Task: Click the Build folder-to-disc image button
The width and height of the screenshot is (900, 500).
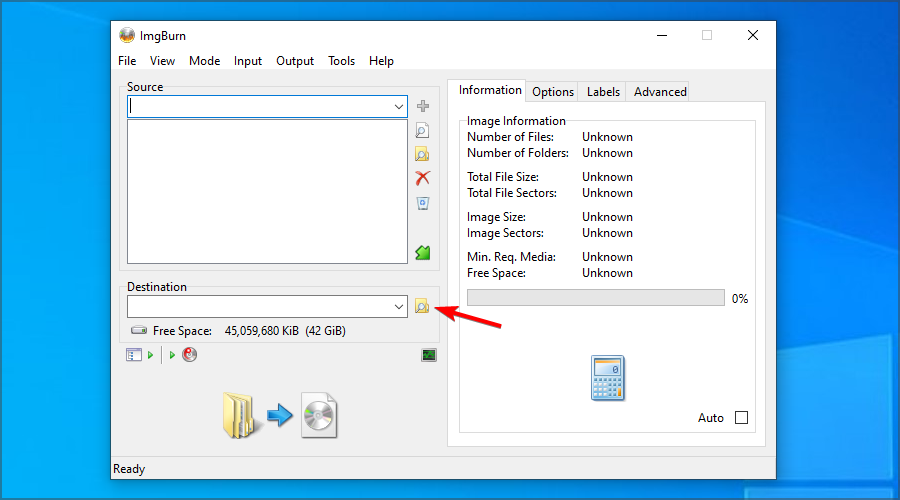Action: pos(279,414)
